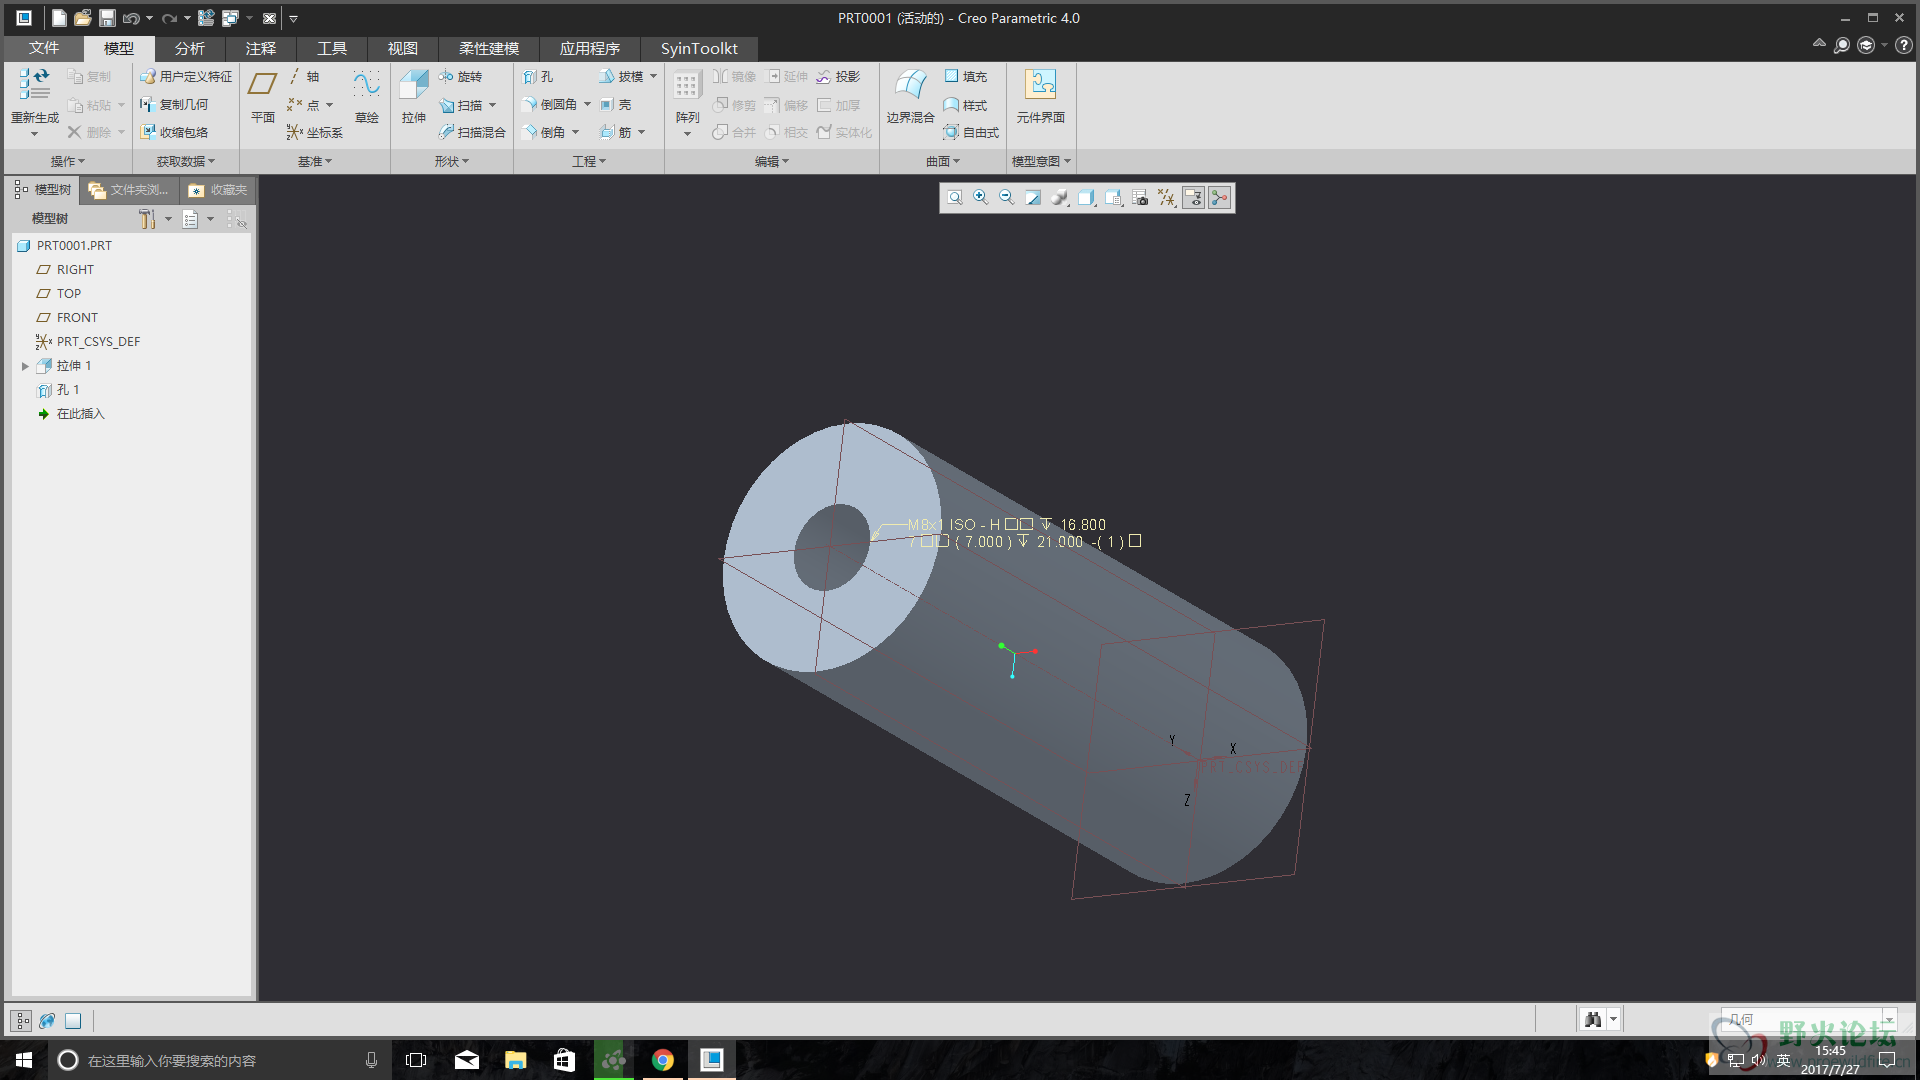Select 孔 1 in model tree
This screenshot has width=1920, height=1080.
(58, 390)
